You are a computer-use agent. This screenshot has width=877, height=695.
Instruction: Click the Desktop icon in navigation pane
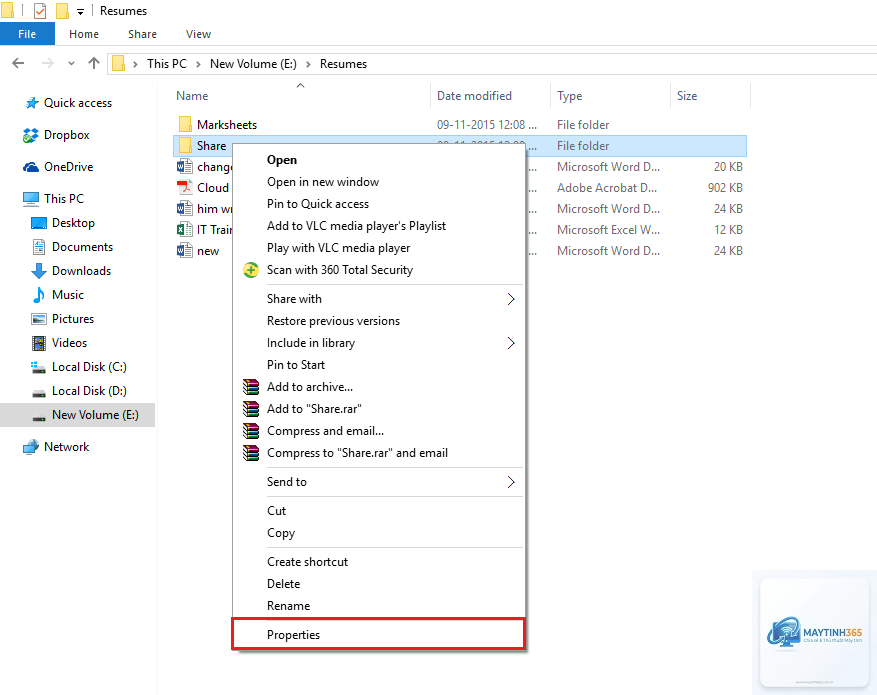[x=39, y=223]
